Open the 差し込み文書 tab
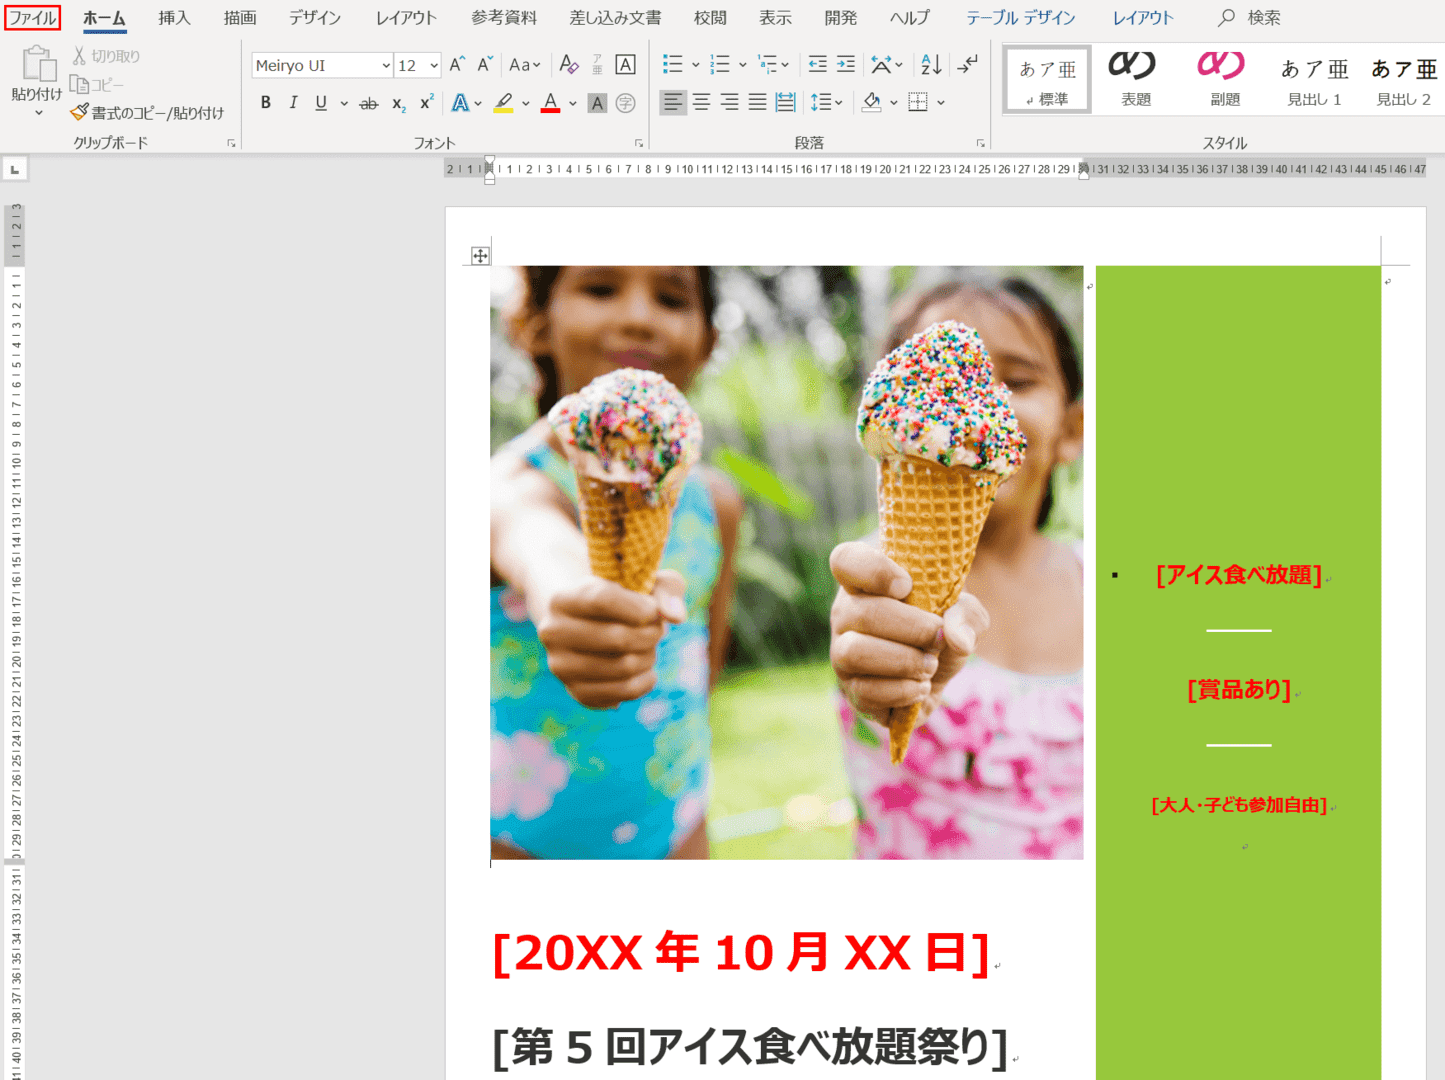Viewport: 1445px width, 1080px height. click(615, 18)
